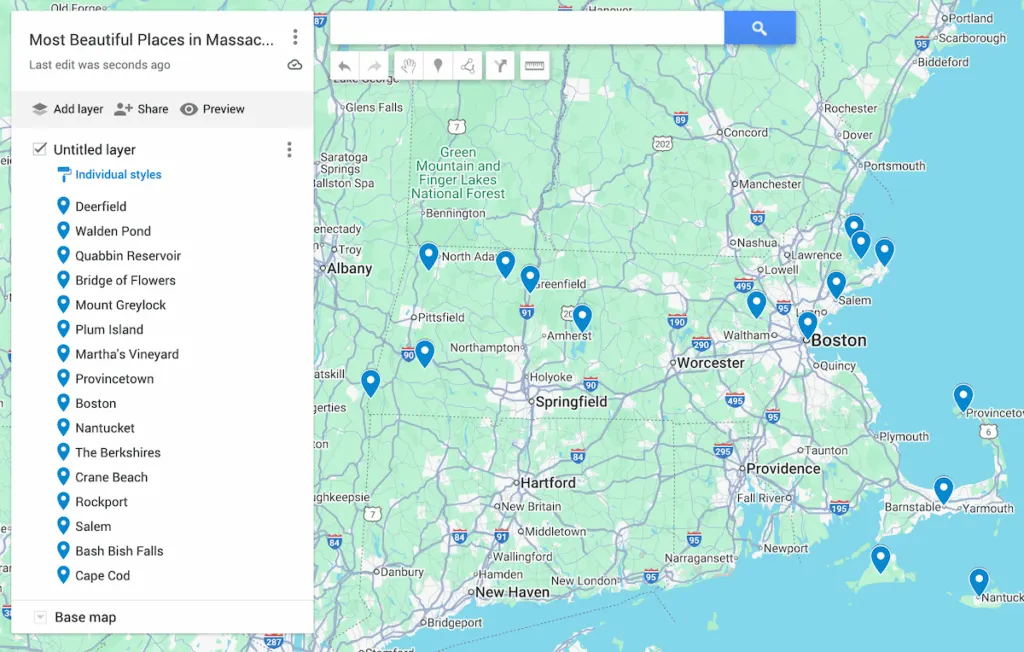Open the Individual styles link
The image size is (1024, 652).
[118, 174]
